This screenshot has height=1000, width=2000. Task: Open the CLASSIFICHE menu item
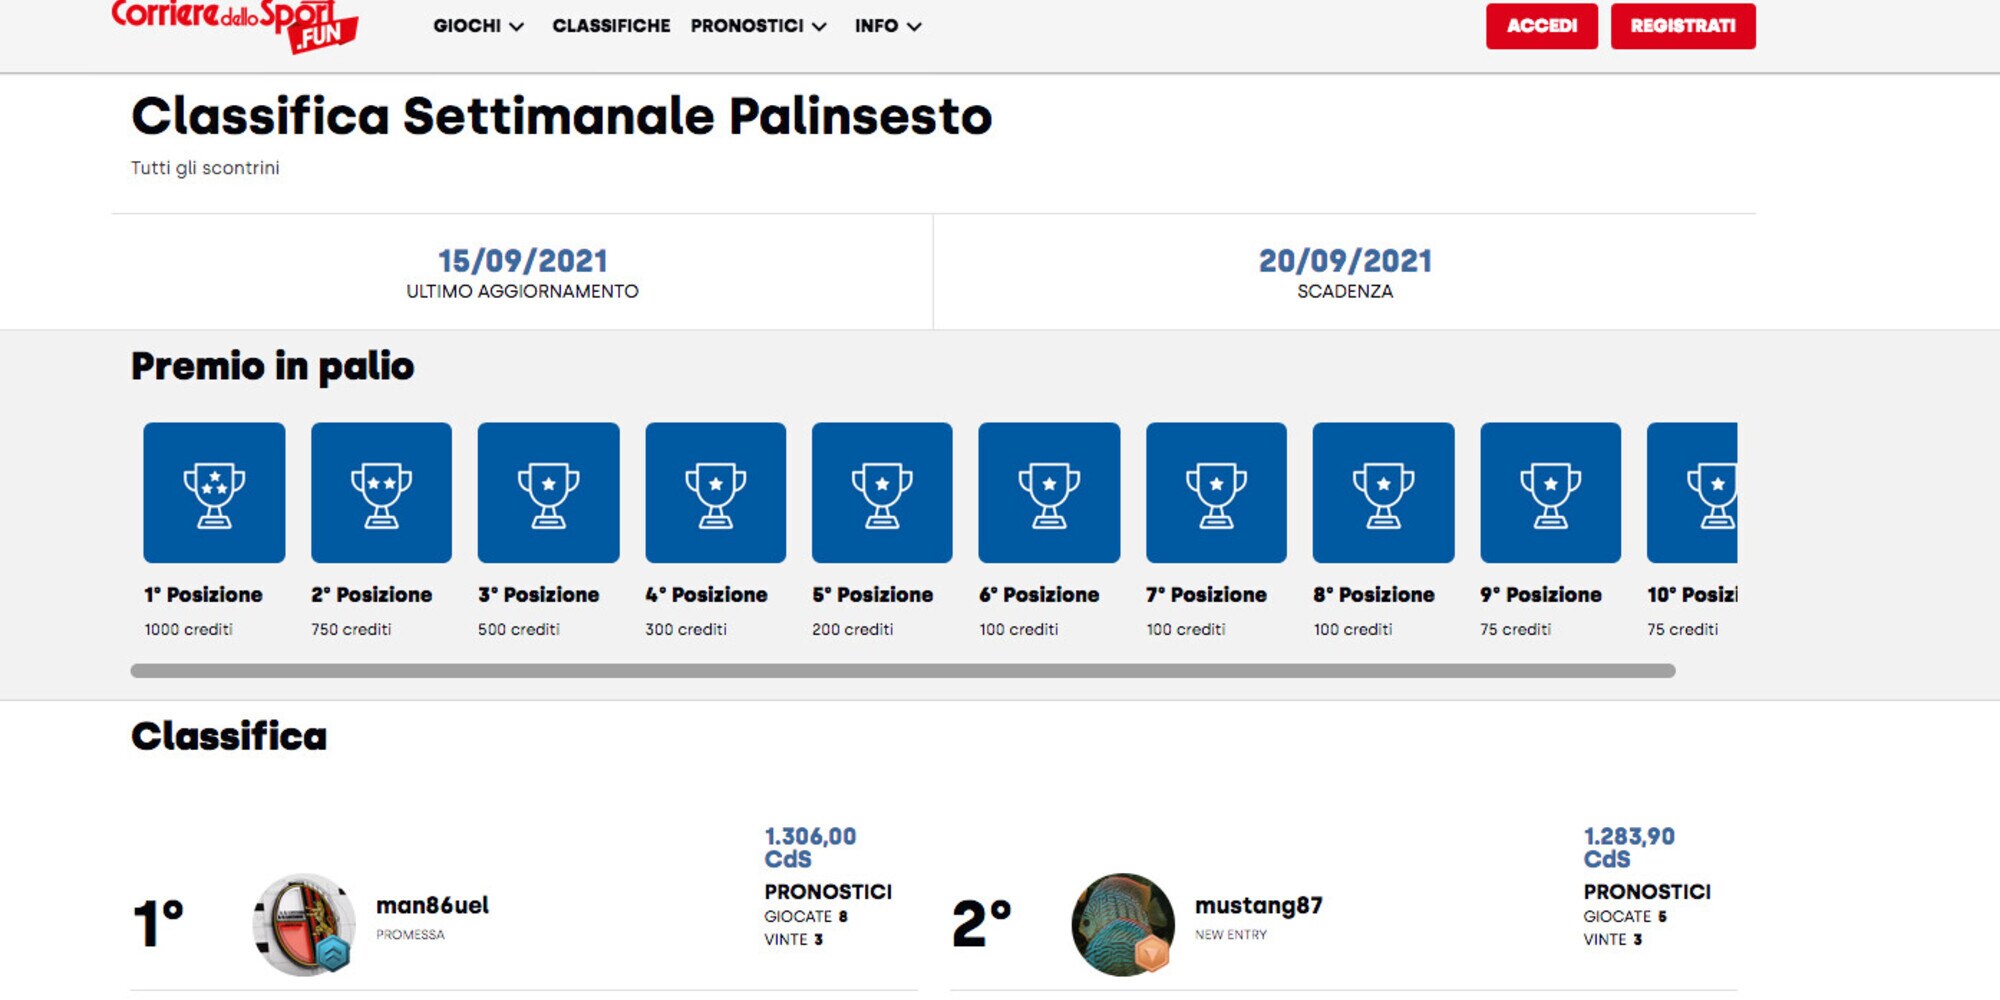pyautogui.click(x=611, y=26)
